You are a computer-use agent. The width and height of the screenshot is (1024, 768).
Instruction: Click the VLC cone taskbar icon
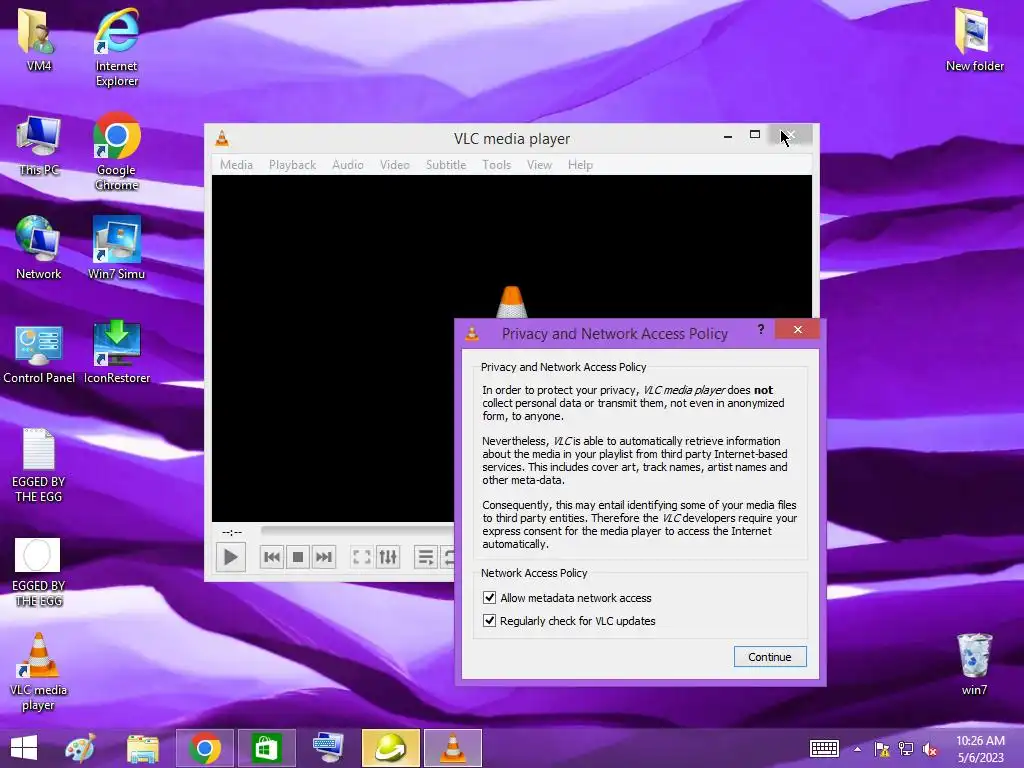pos(453,748)
